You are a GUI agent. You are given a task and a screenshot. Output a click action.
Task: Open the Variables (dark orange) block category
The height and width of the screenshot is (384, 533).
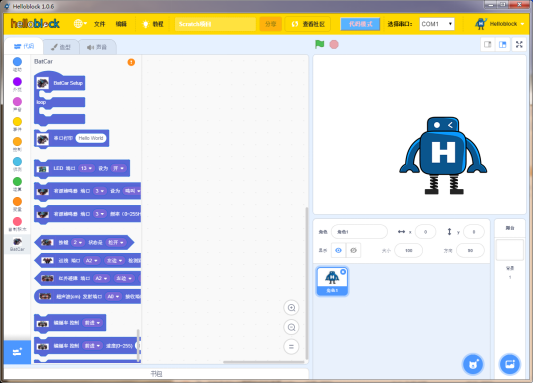tap(17, 204)
